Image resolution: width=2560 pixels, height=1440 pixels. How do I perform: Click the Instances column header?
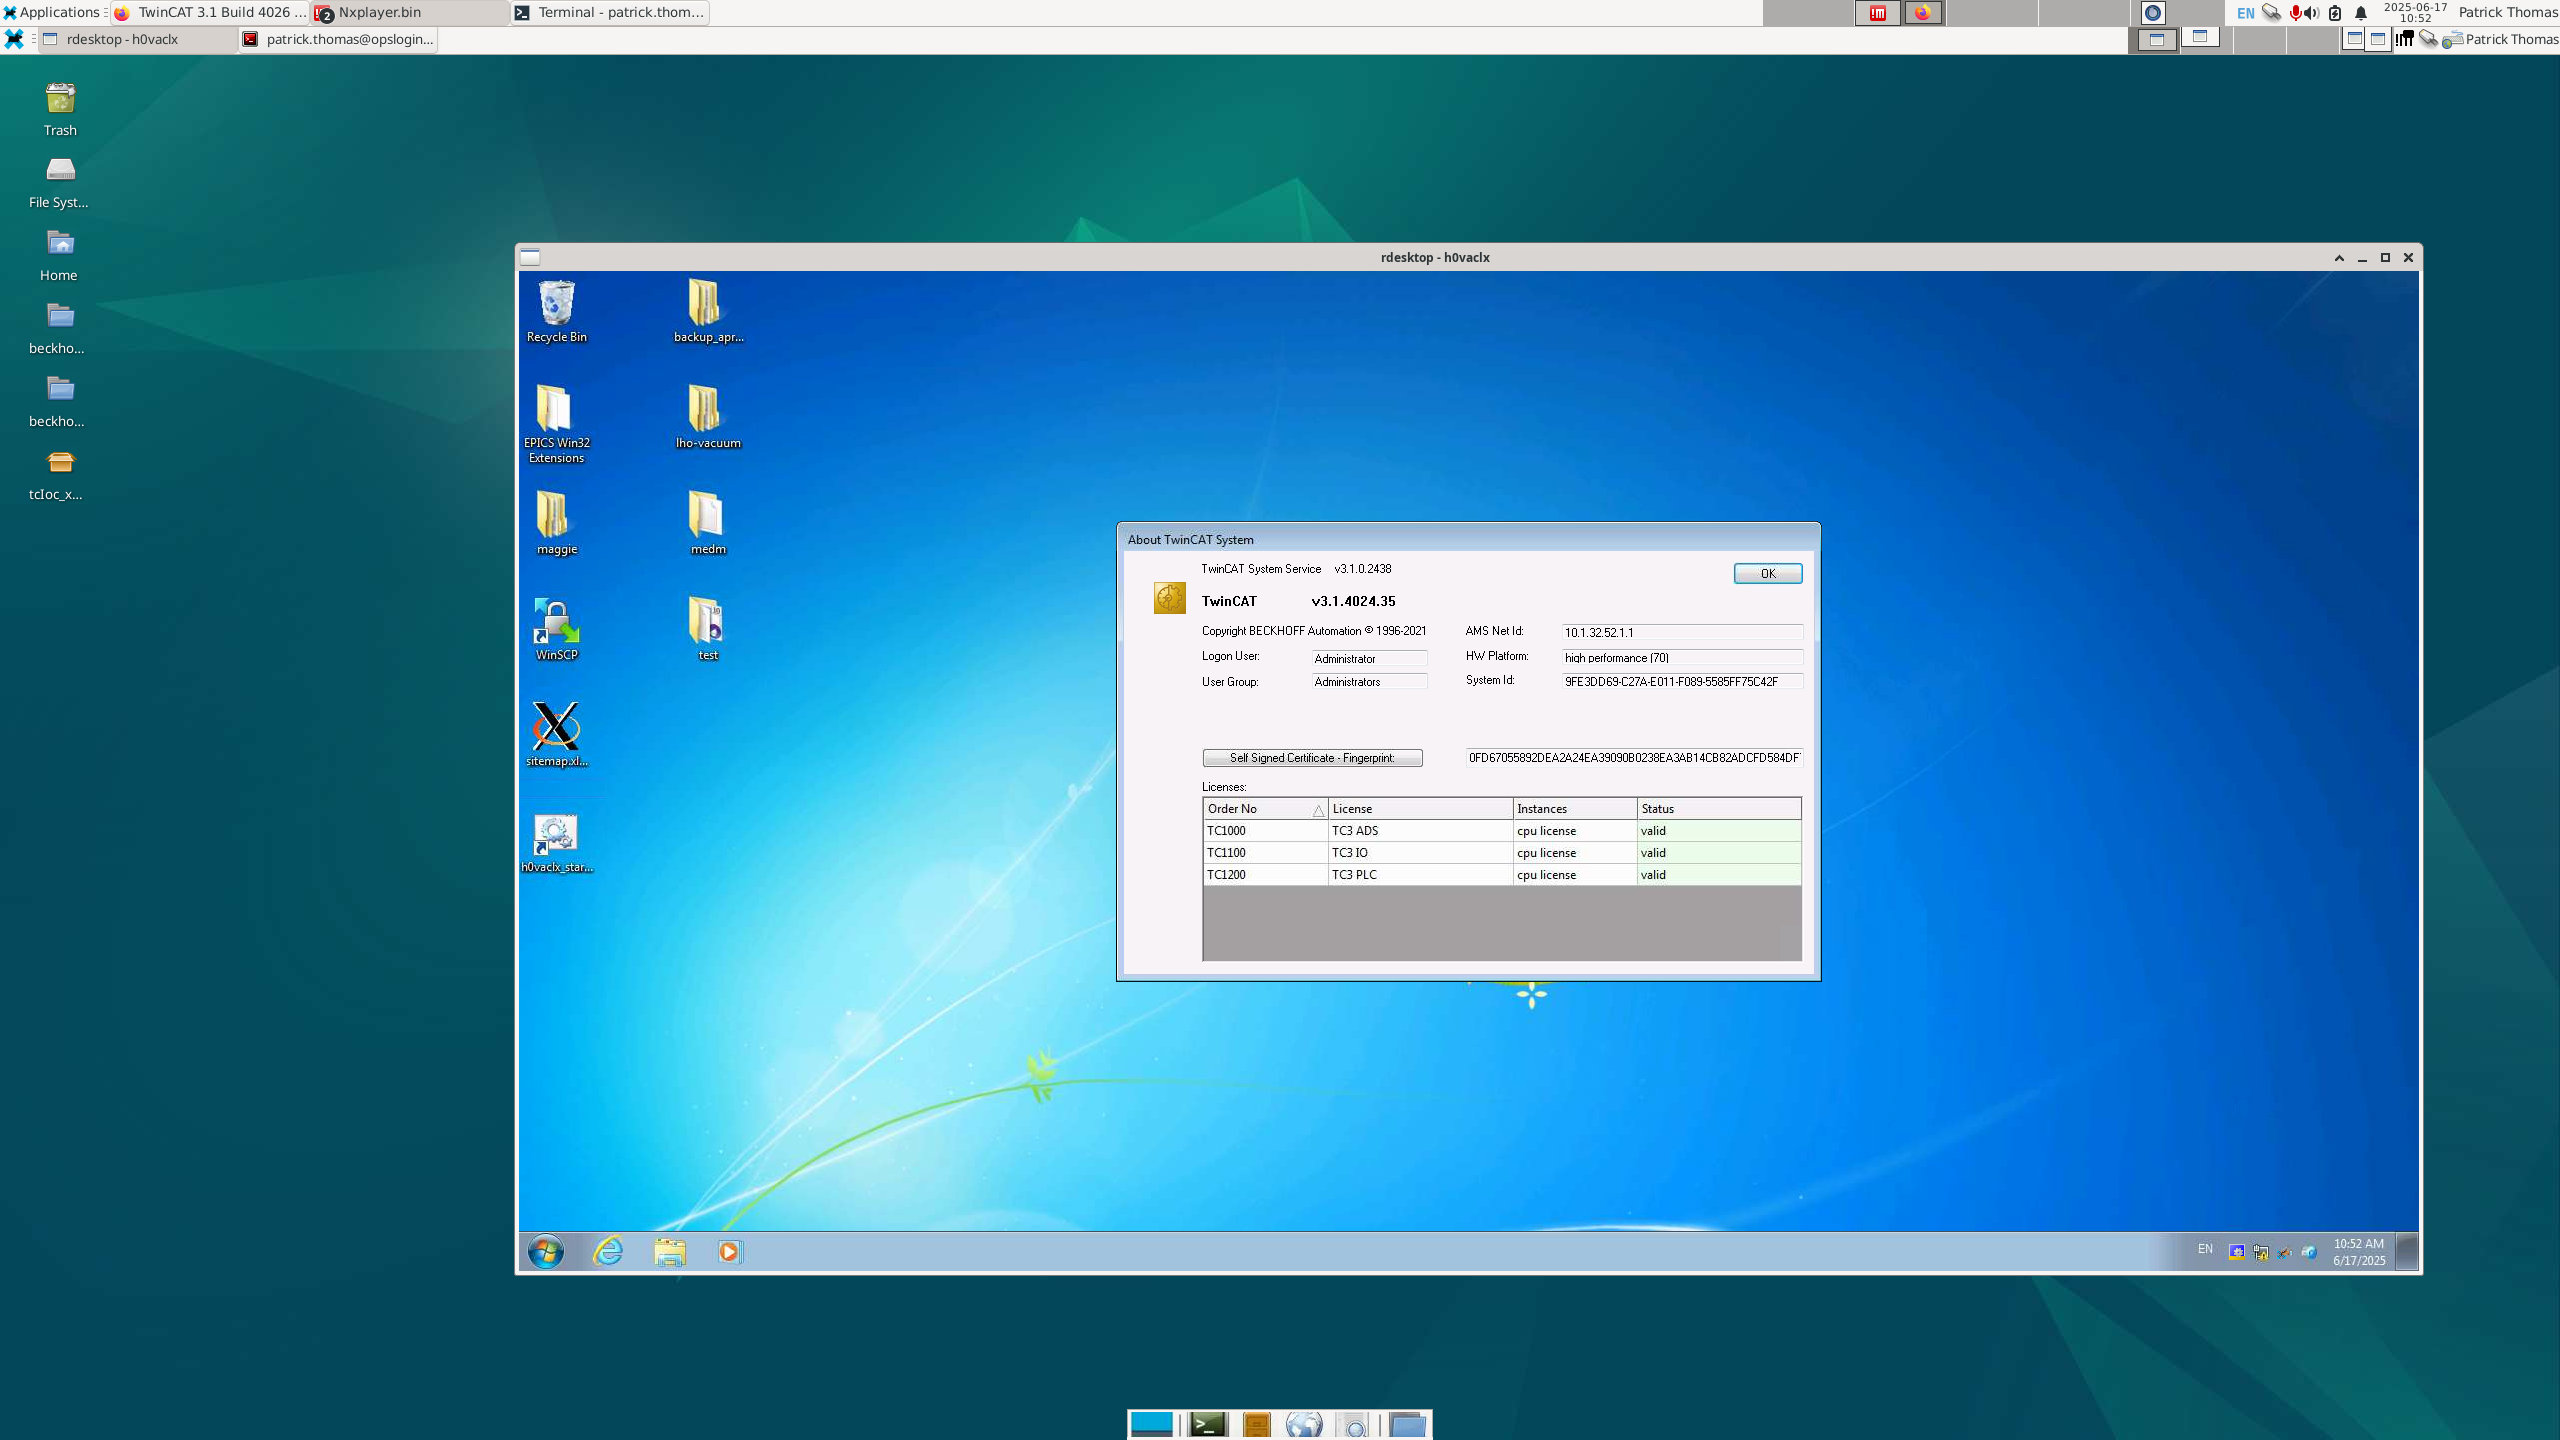click(x=1575, y=808)
